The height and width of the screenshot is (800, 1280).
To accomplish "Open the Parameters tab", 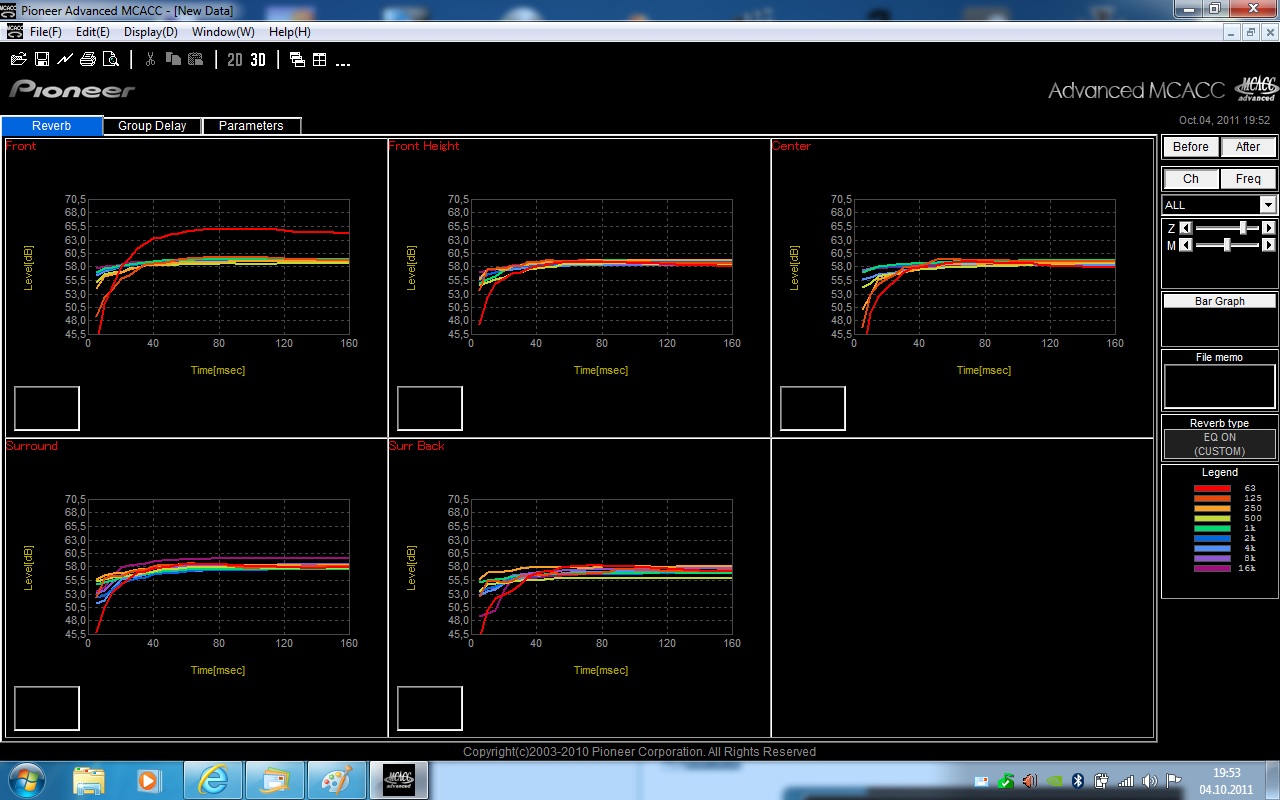I will (251, 126).
